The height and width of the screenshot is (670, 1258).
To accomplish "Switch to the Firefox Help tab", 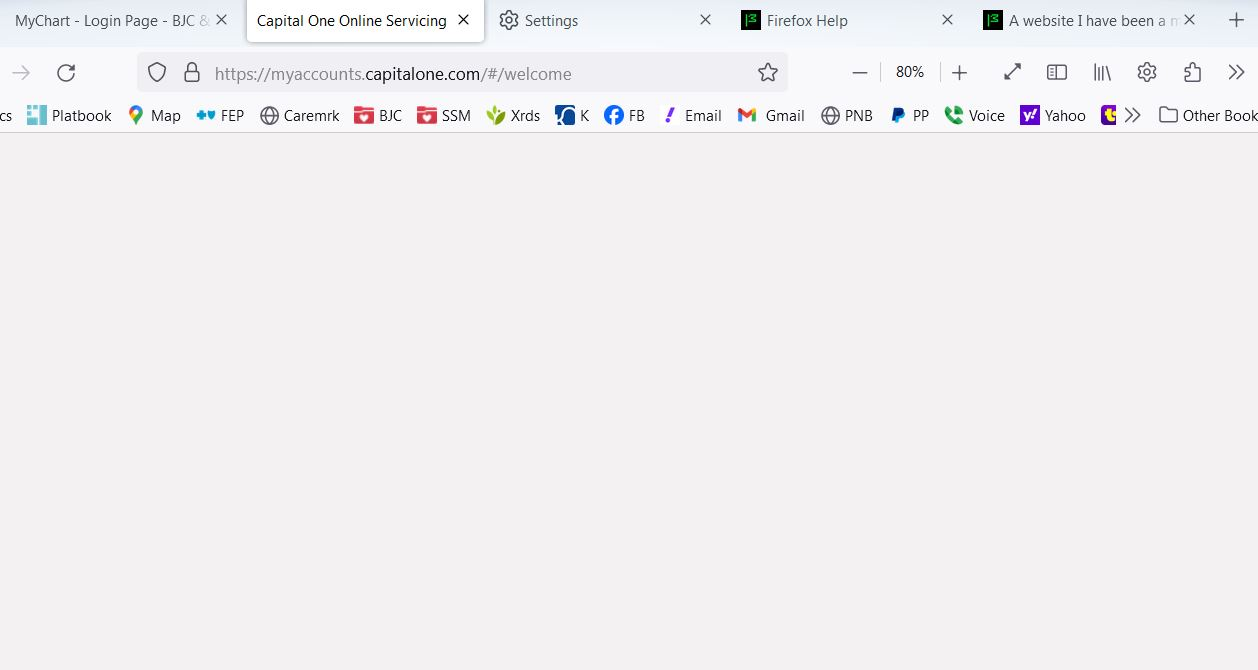I will coord(848,20).
